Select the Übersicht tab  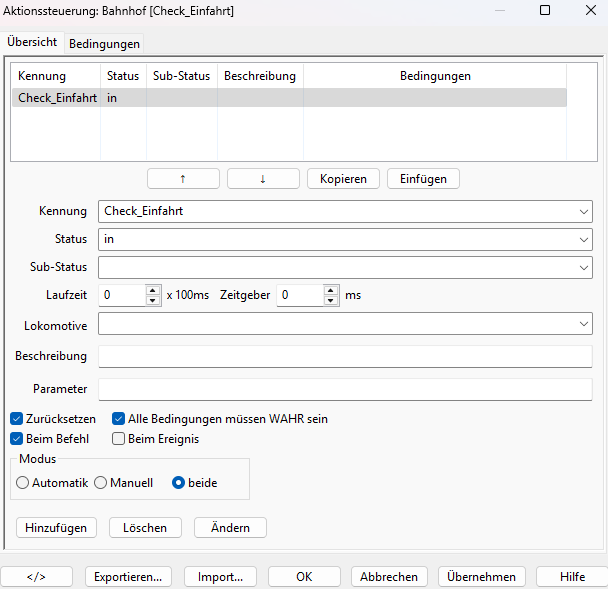pyautogui.click(x=32, y=43)
